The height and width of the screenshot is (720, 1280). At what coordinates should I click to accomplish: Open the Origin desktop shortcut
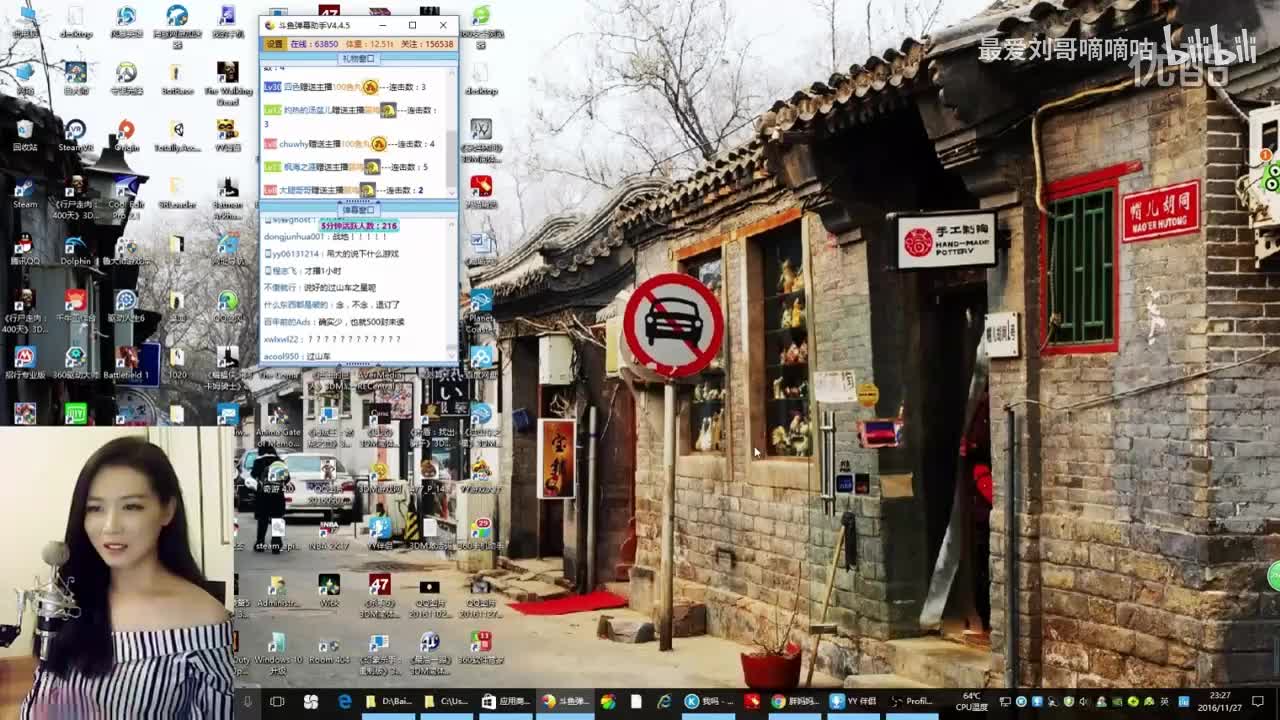pyautogui.click(x=126, y=135)
